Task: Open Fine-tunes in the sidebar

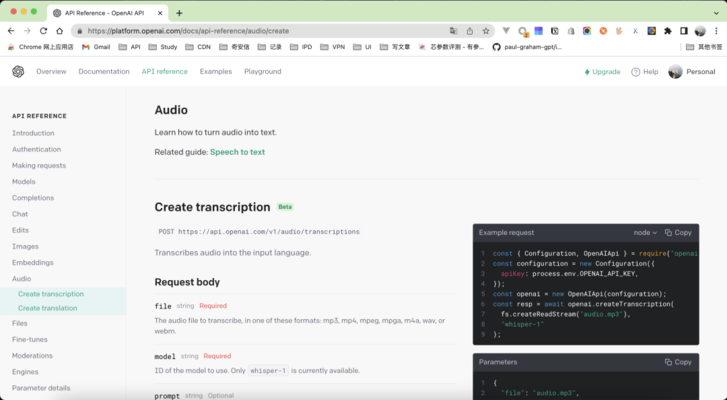Action: (30, 339)
